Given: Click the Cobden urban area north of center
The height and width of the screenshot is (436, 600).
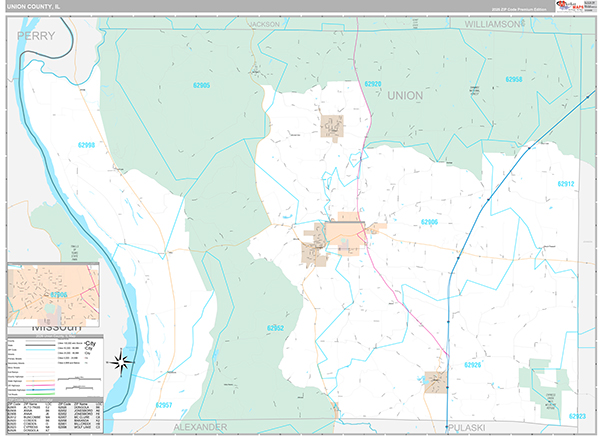Looking at the screenshot, I should point(331,125).
